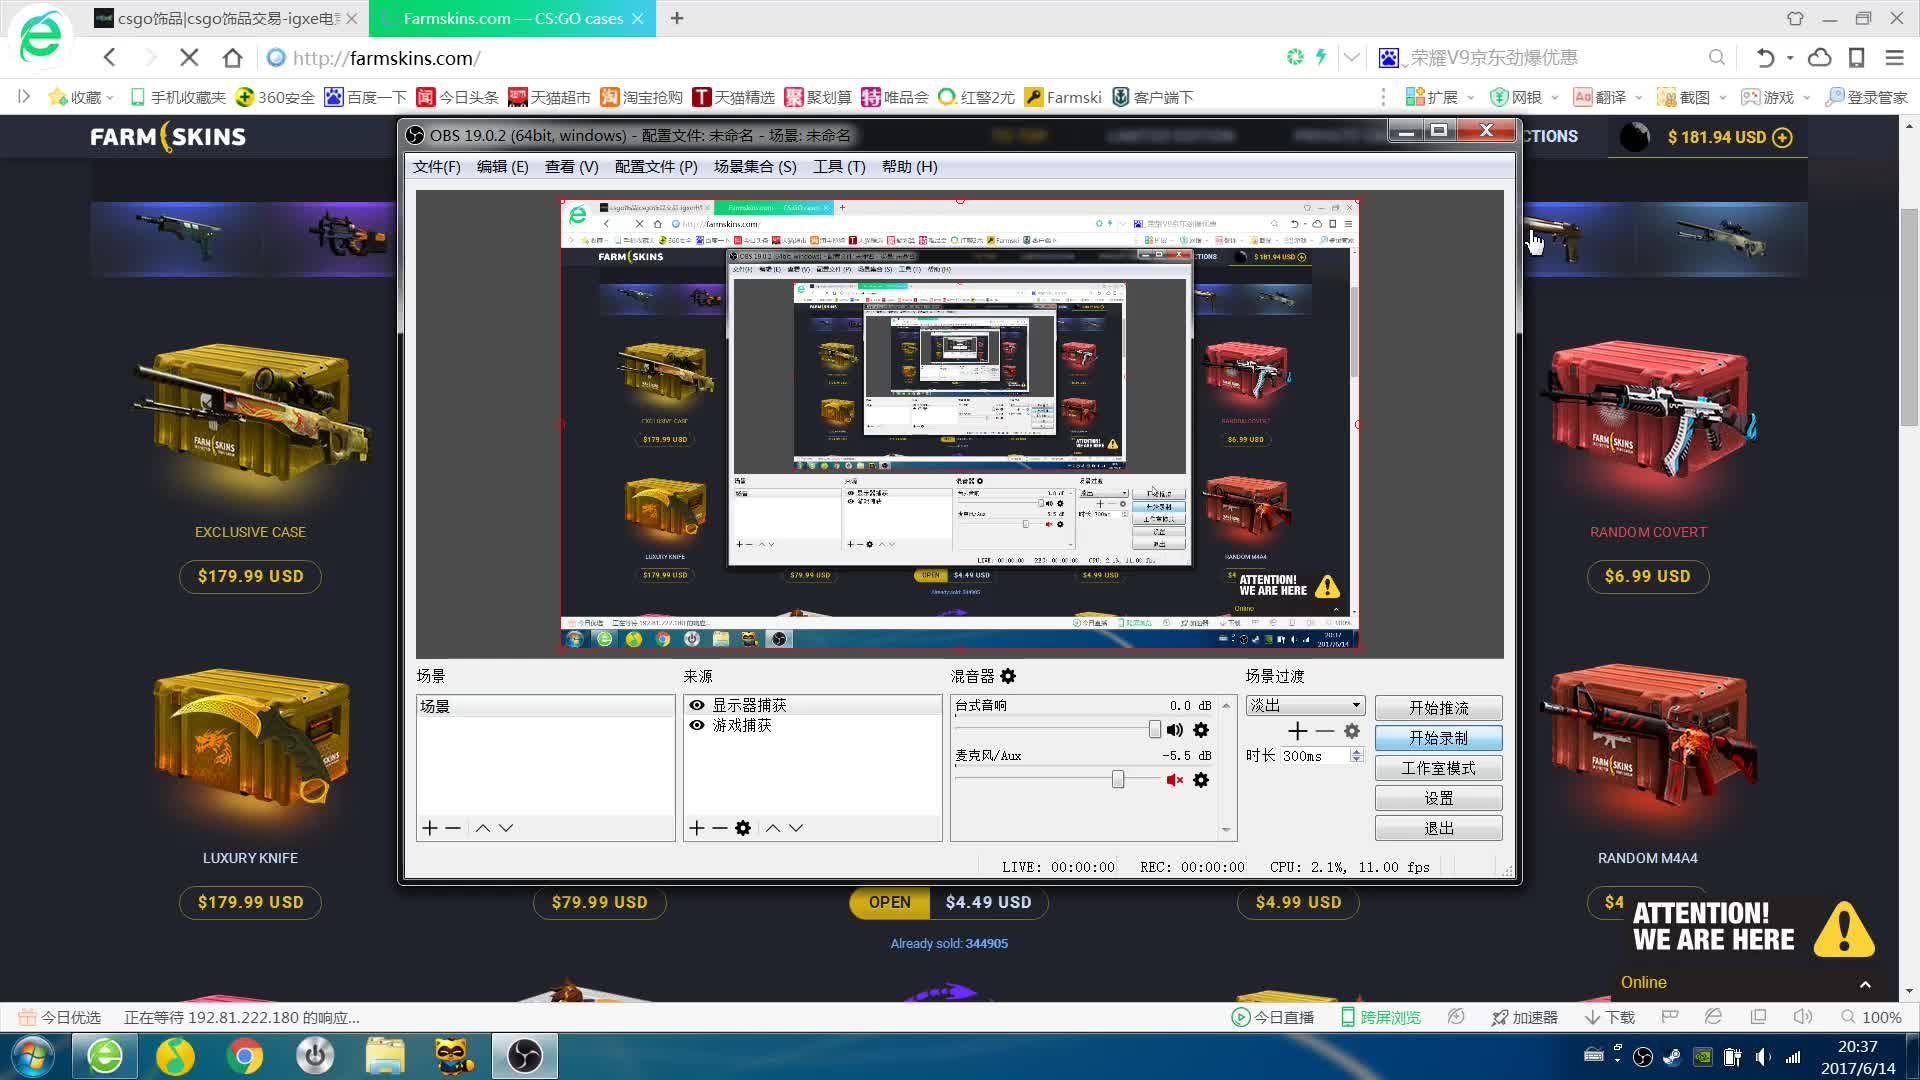
Task: Move scene down arrow
Action: coord(506,828)
